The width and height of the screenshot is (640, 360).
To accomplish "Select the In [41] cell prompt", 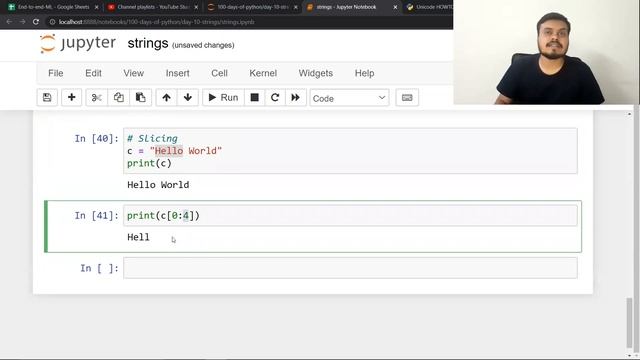I will 96,216.
